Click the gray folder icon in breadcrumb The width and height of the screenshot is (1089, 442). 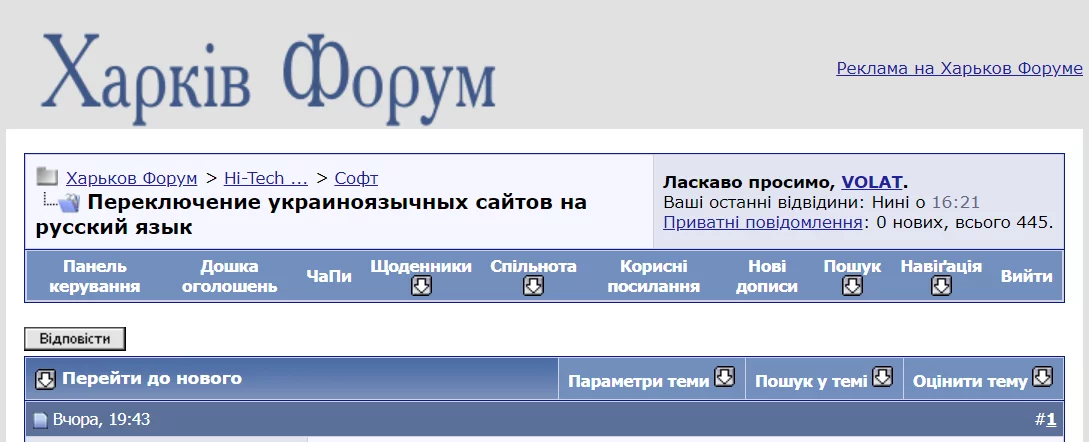click(47, 177)
